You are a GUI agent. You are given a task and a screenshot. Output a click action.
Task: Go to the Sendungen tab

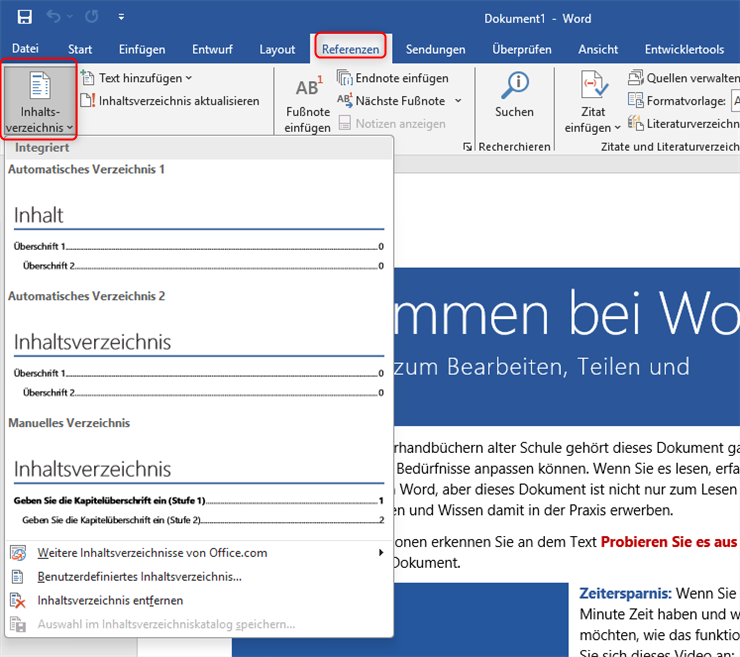click(436, 49)
